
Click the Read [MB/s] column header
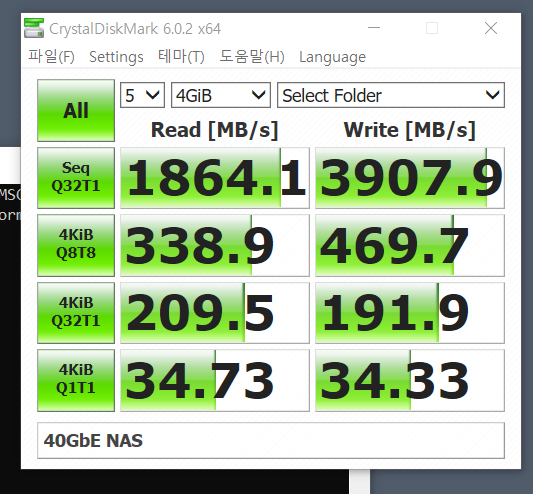[x=215, y=130]
